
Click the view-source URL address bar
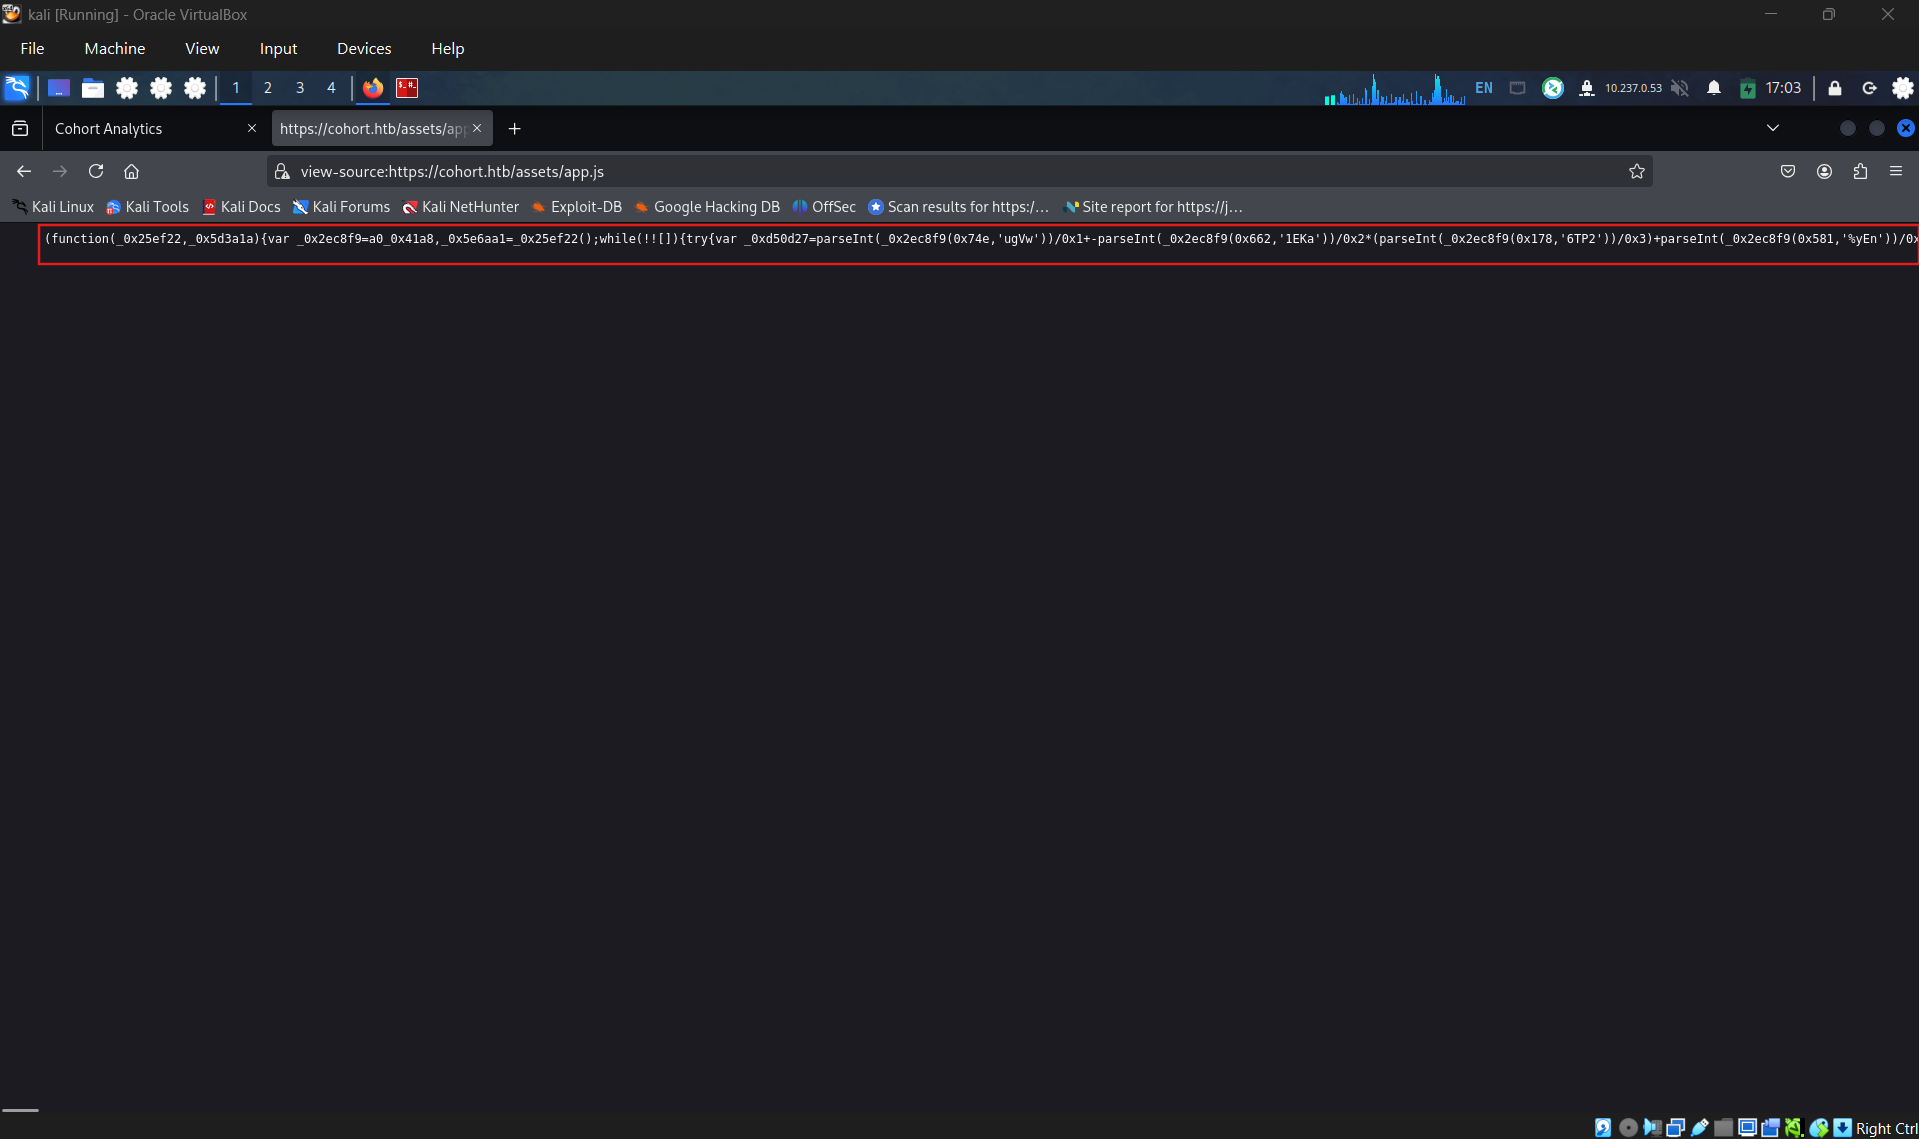(958, 171)
